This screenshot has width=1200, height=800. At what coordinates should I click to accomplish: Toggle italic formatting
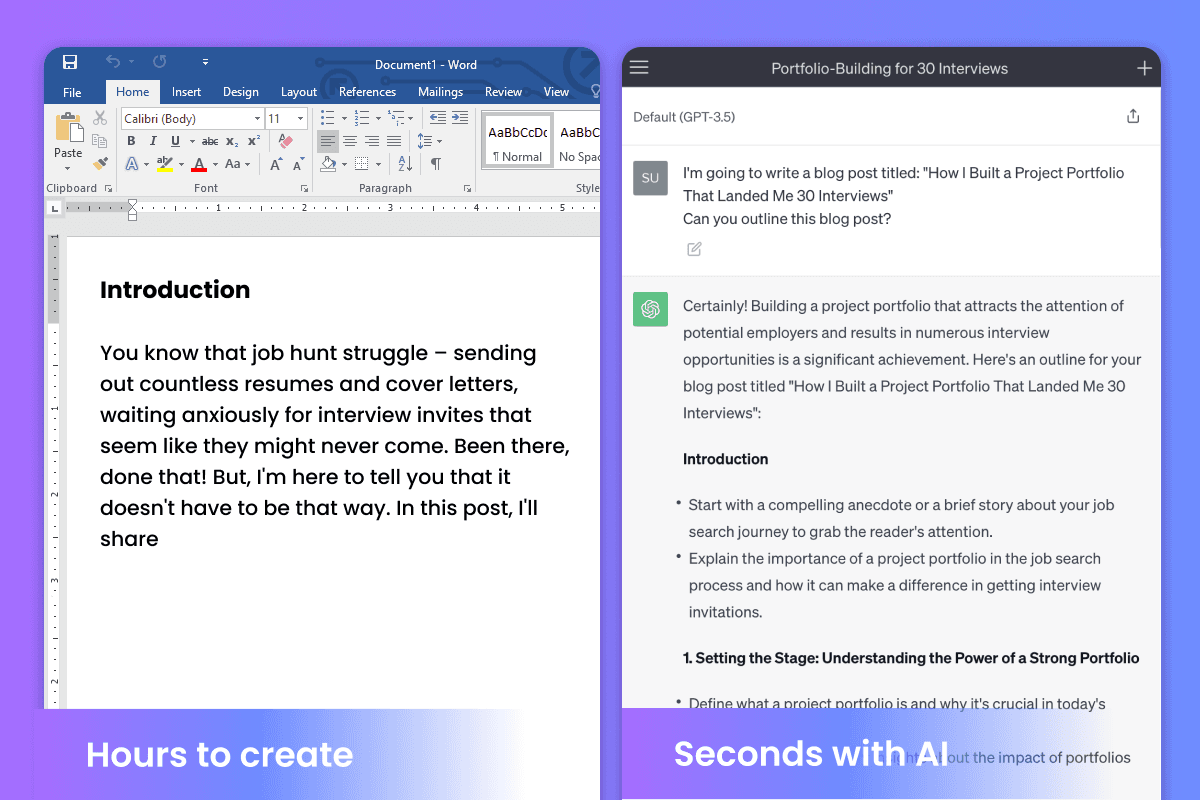[x=153, y=141]
